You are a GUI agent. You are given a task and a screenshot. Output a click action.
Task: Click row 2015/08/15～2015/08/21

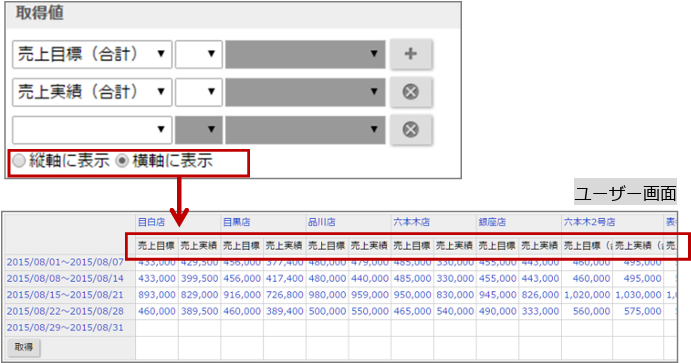click(x=65, y=295)
